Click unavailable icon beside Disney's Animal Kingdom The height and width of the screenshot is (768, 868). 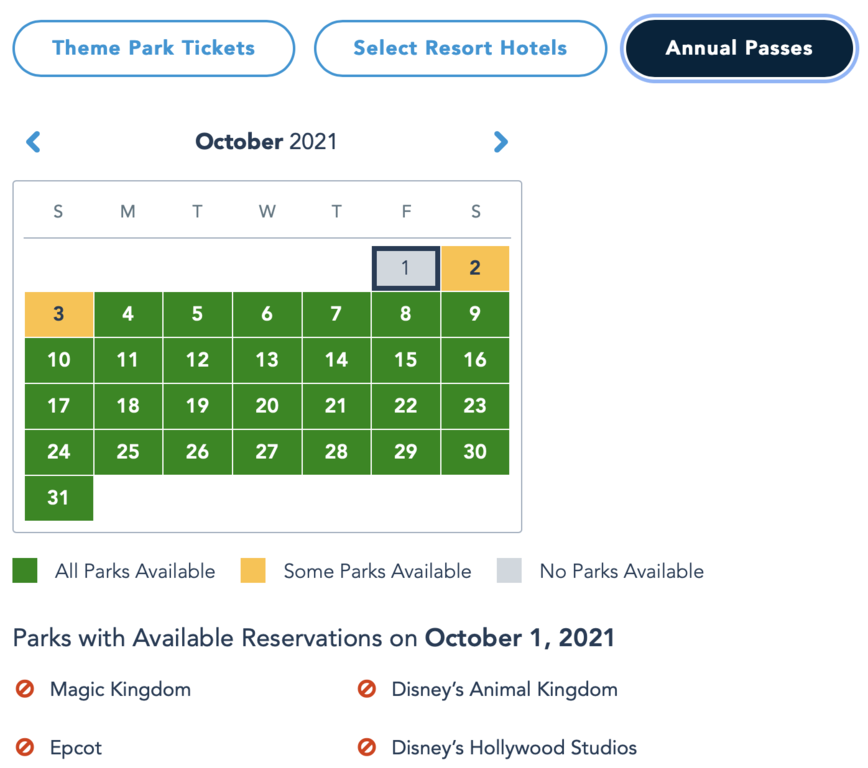point(367,689)
